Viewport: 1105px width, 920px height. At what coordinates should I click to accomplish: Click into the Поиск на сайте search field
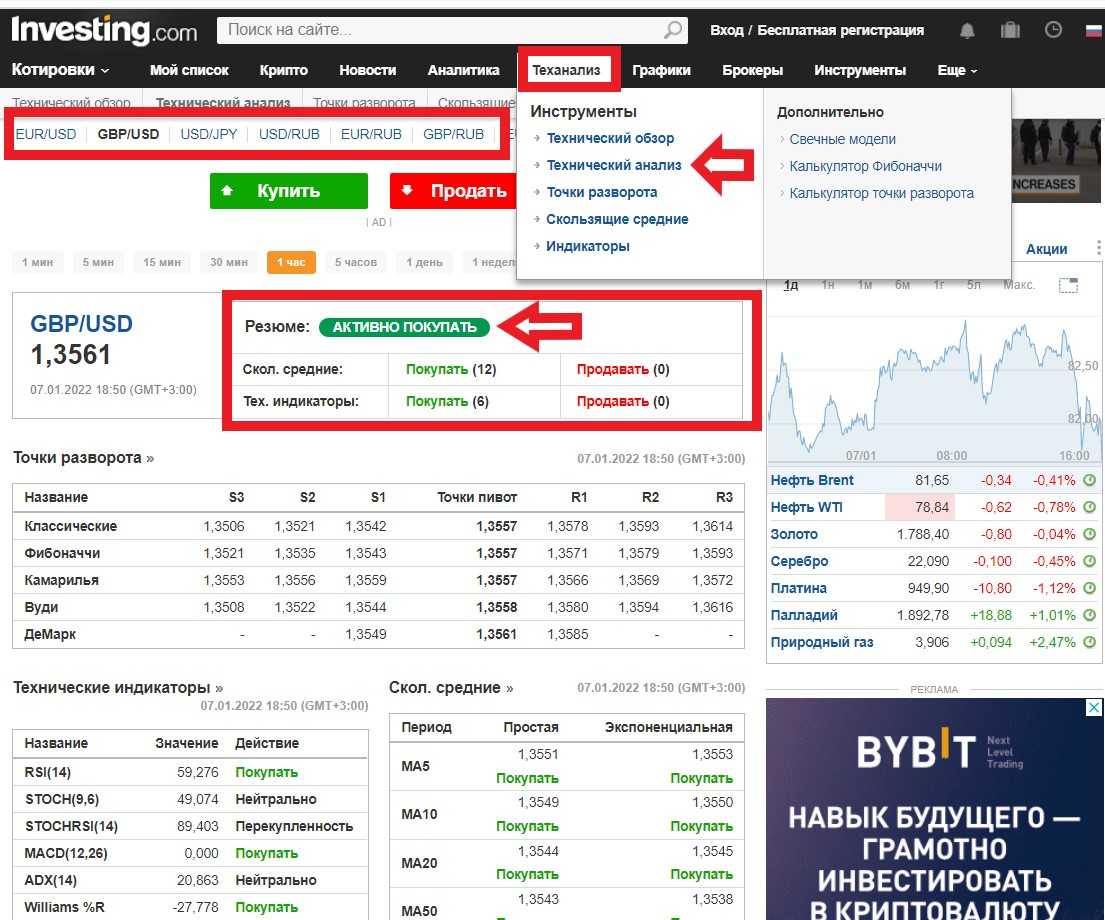pos(440,30)
